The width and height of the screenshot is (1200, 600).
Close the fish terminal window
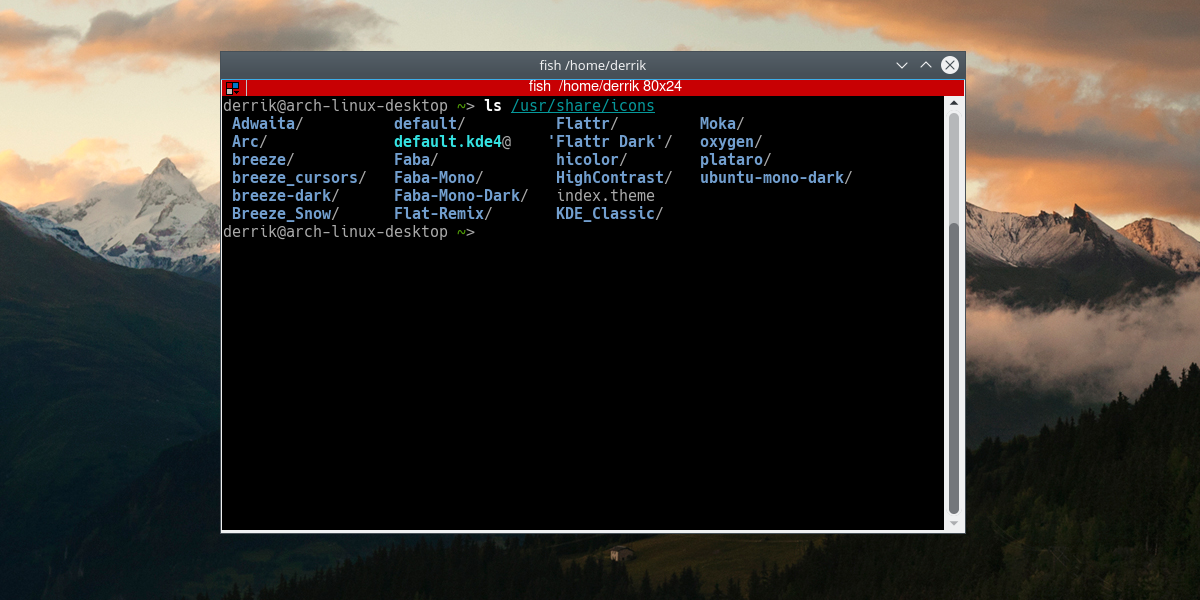pos(950,65)
